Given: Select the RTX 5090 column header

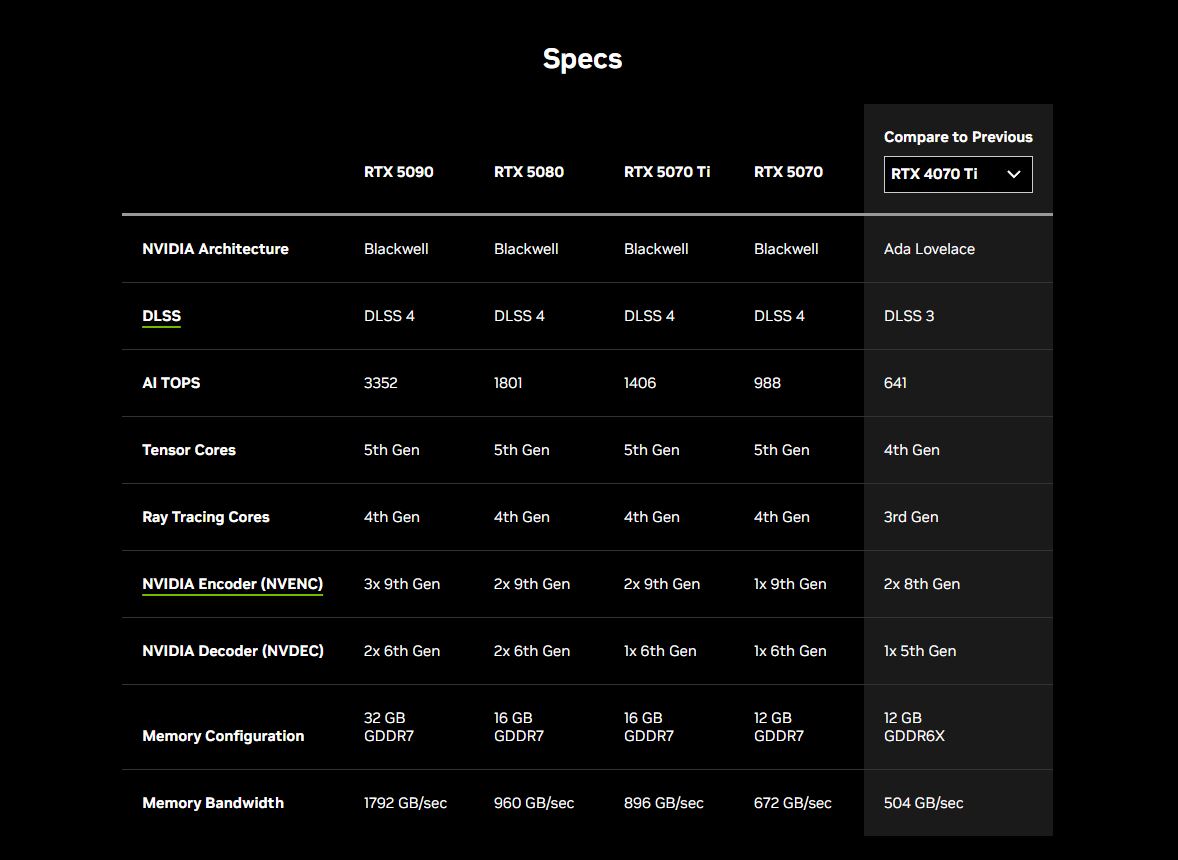Looking at the screenshot, I should coord(398,172).
